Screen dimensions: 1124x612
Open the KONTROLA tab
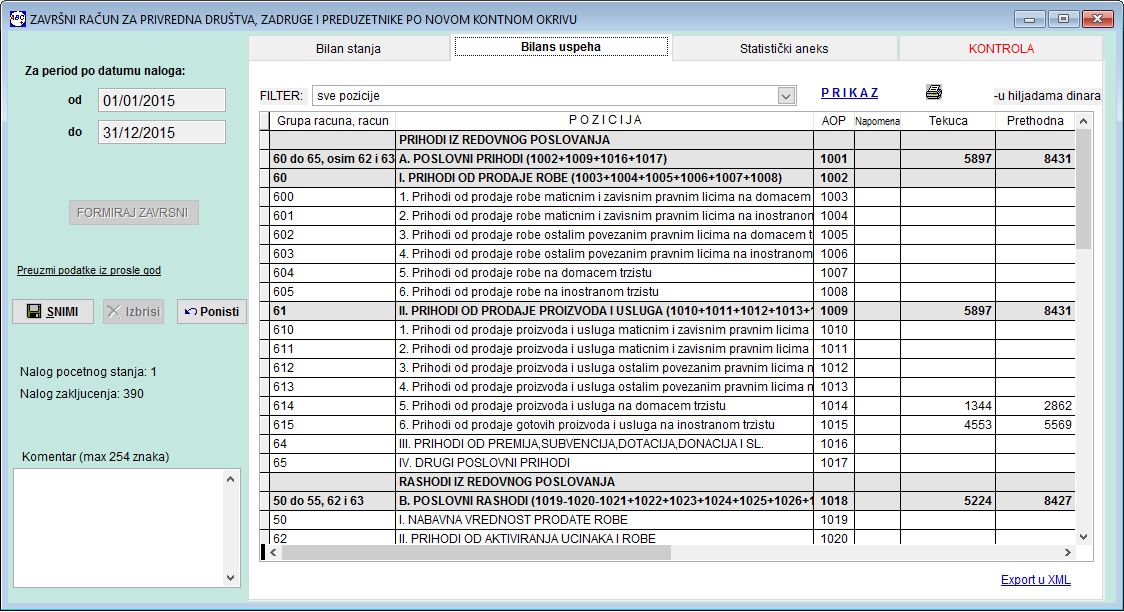coord(1001,49)
